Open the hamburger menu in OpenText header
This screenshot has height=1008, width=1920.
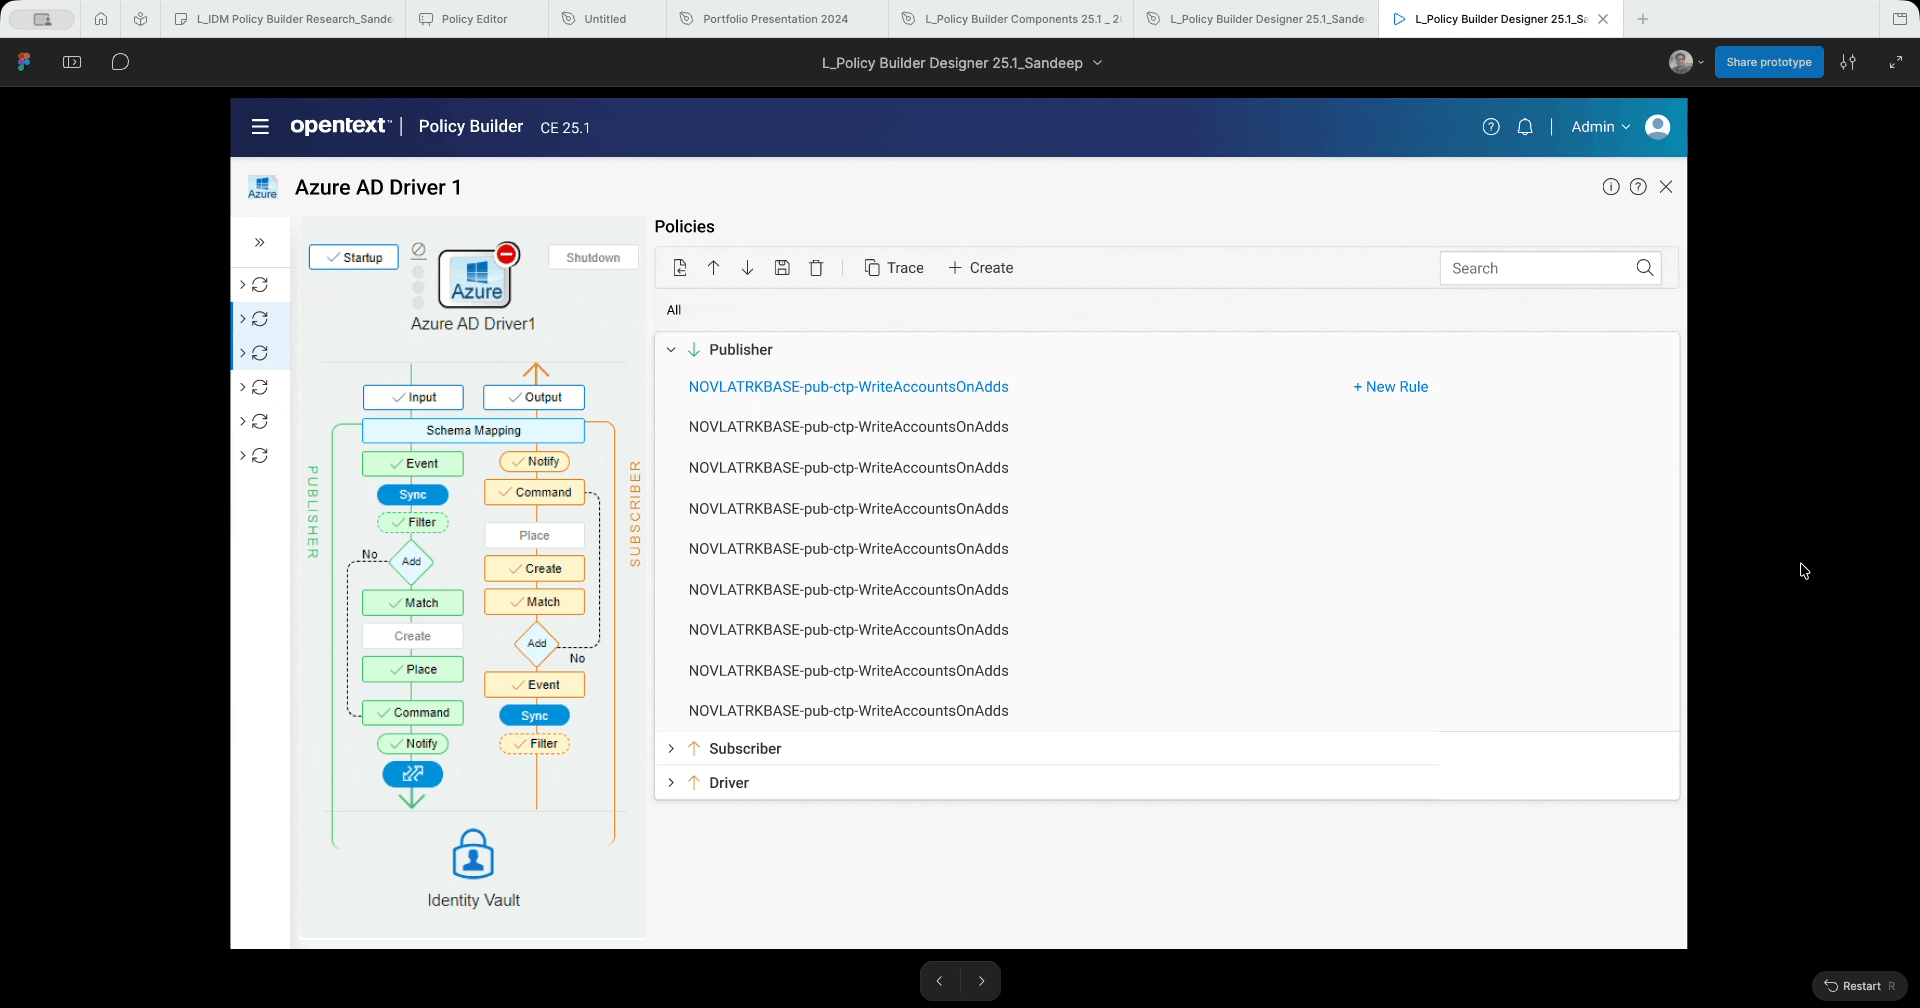click(260, 127)
